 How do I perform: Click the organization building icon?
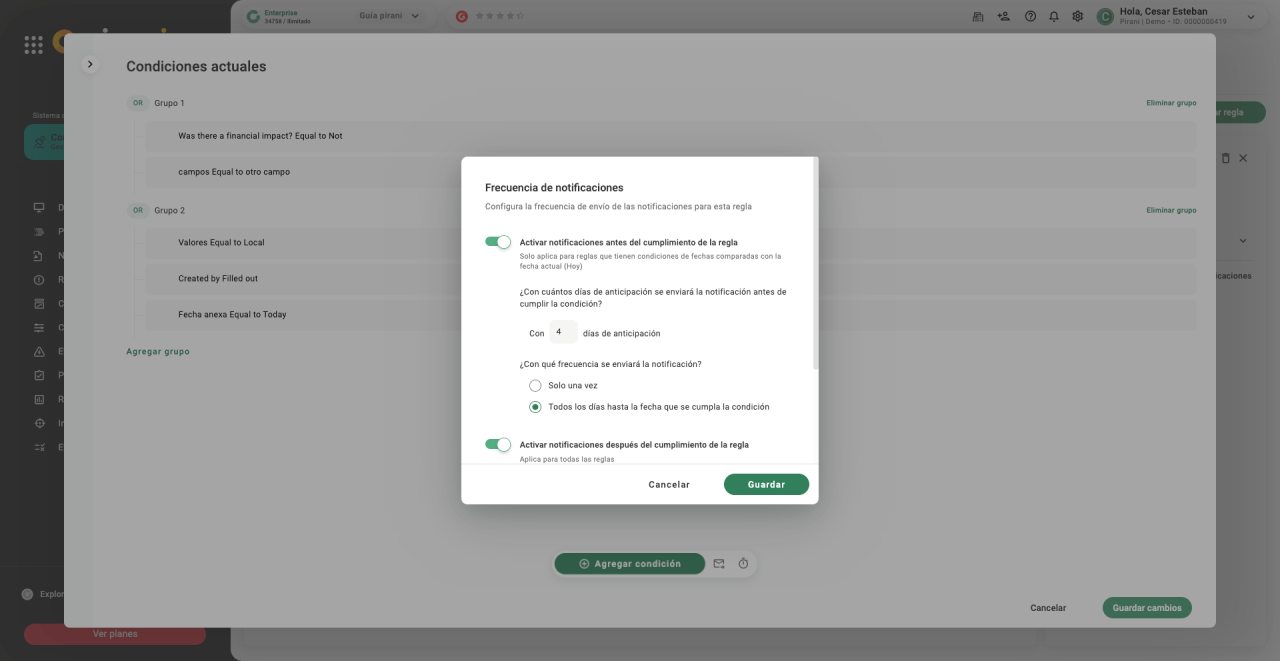(978, 16)
